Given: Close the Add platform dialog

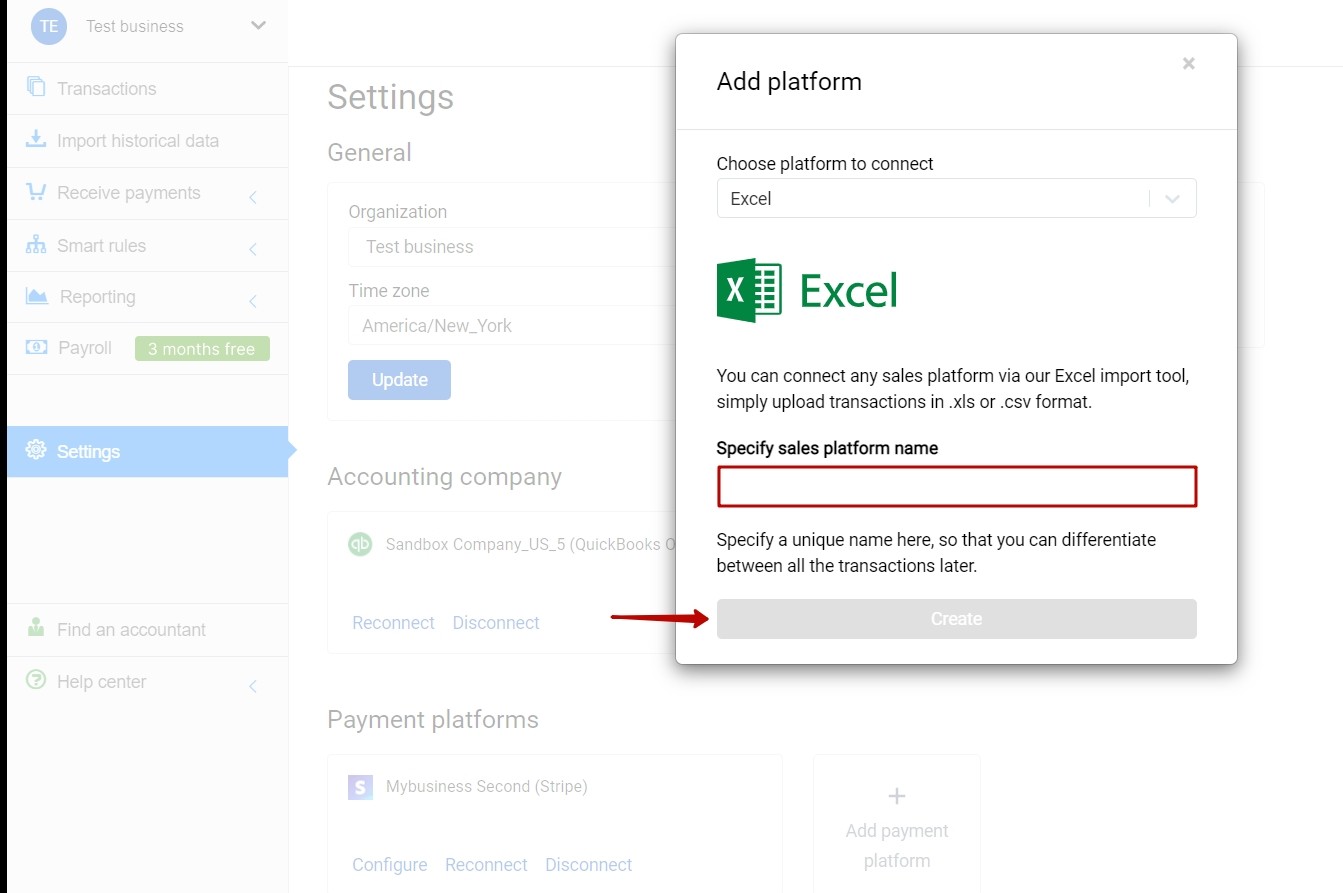Looking at the screenshot, I should click(1188, 64).
